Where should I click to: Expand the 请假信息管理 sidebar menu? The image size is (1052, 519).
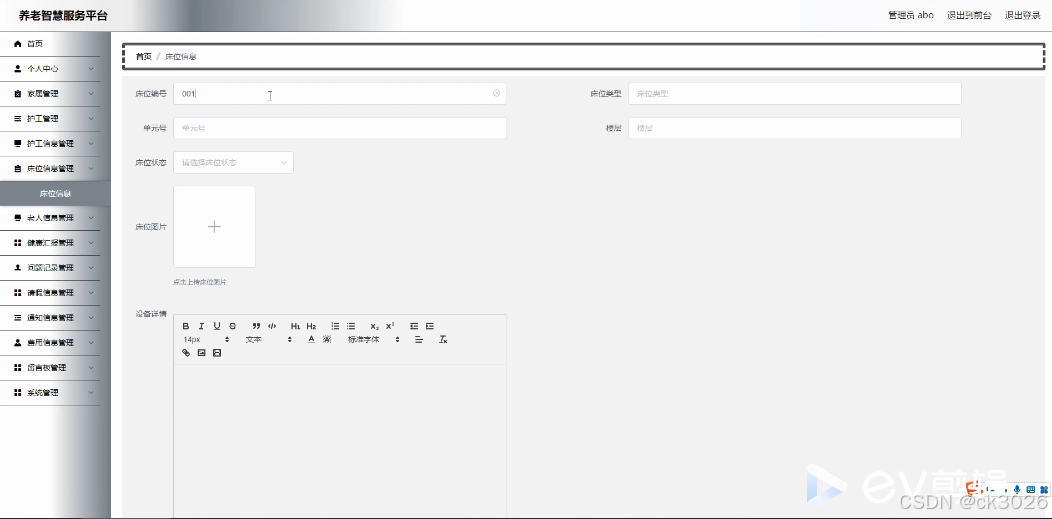coord(50,292)
